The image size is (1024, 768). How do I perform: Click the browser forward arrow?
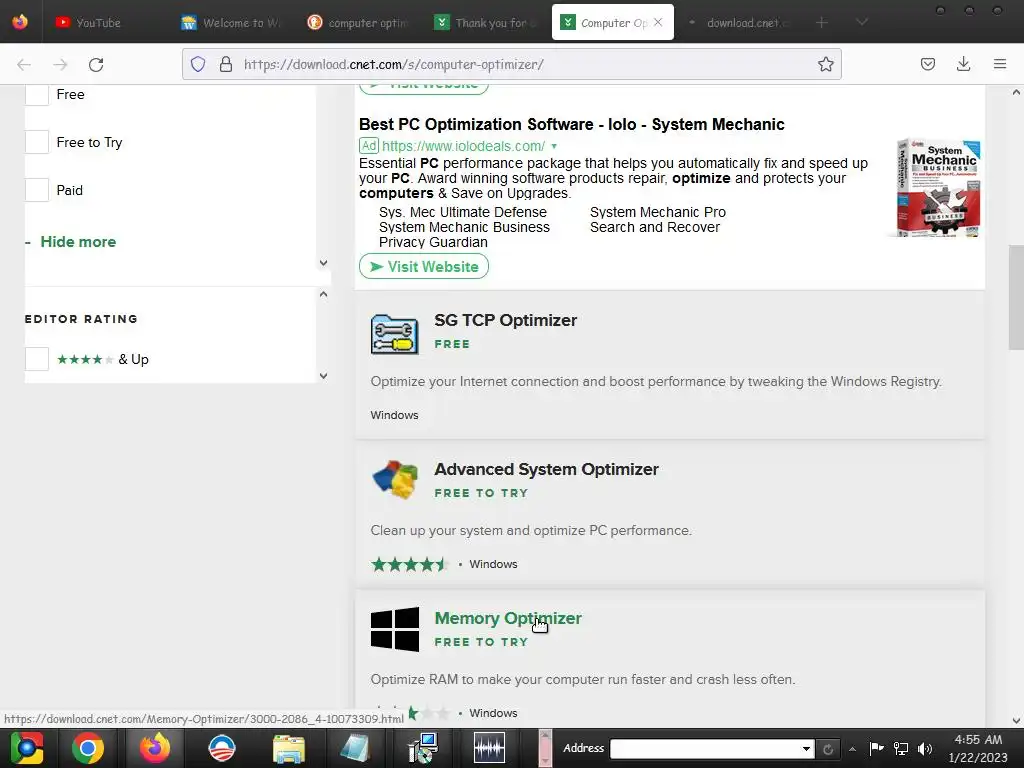(60, 64)
